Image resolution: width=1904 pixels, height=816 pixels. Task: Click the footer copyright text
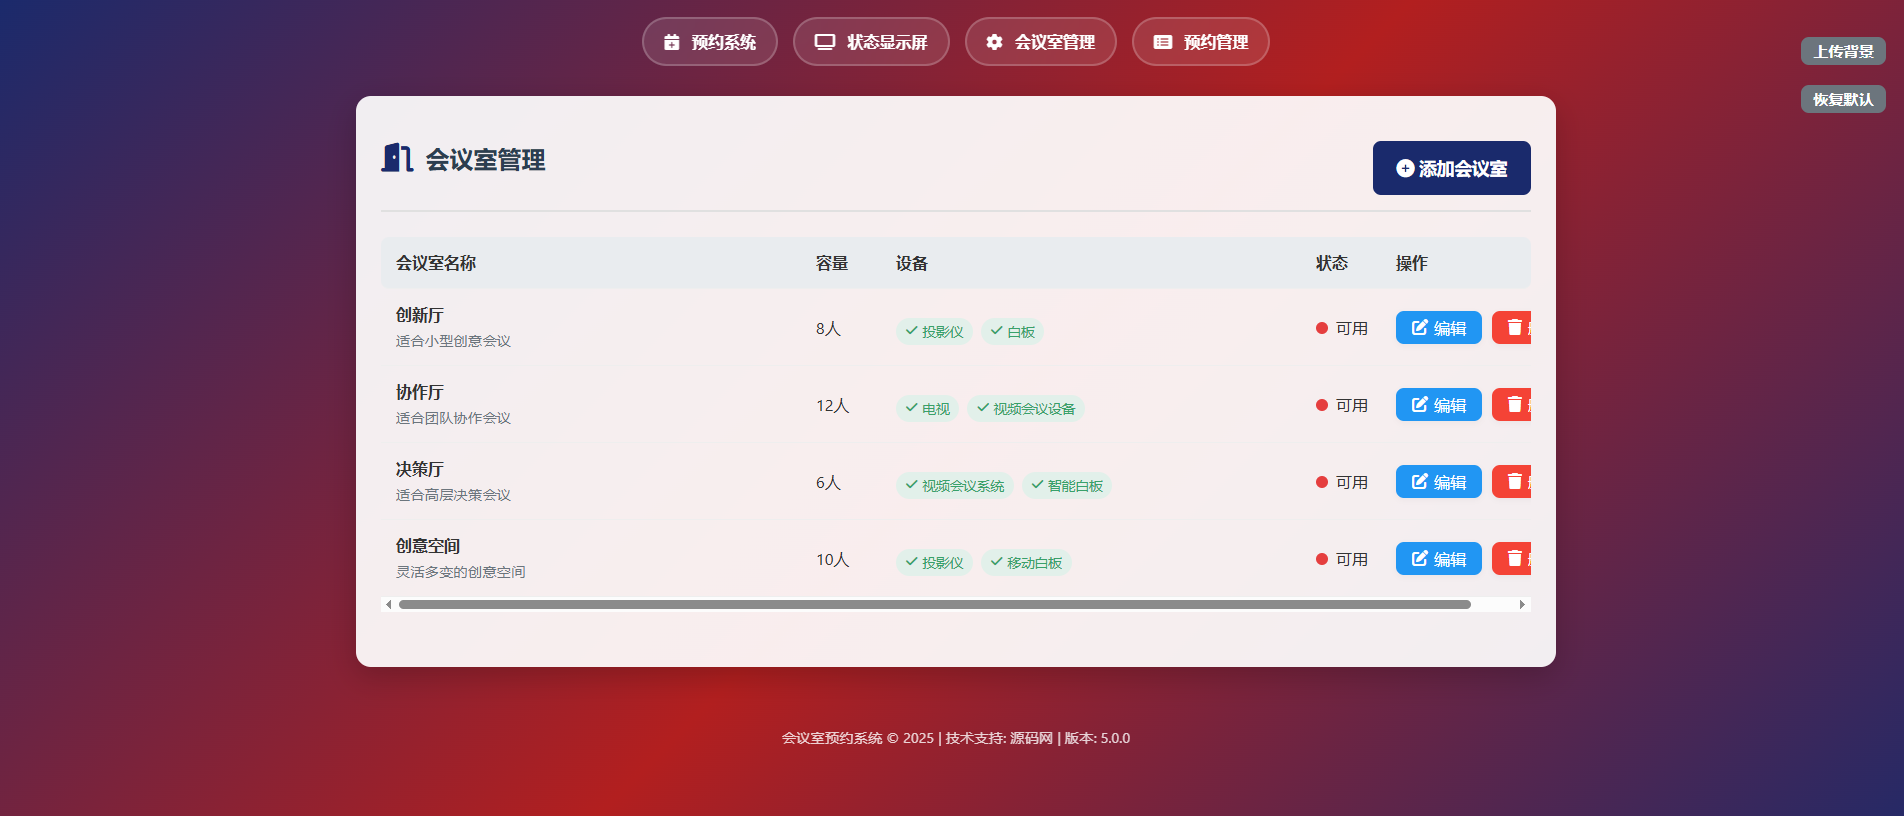click(956, 738)
